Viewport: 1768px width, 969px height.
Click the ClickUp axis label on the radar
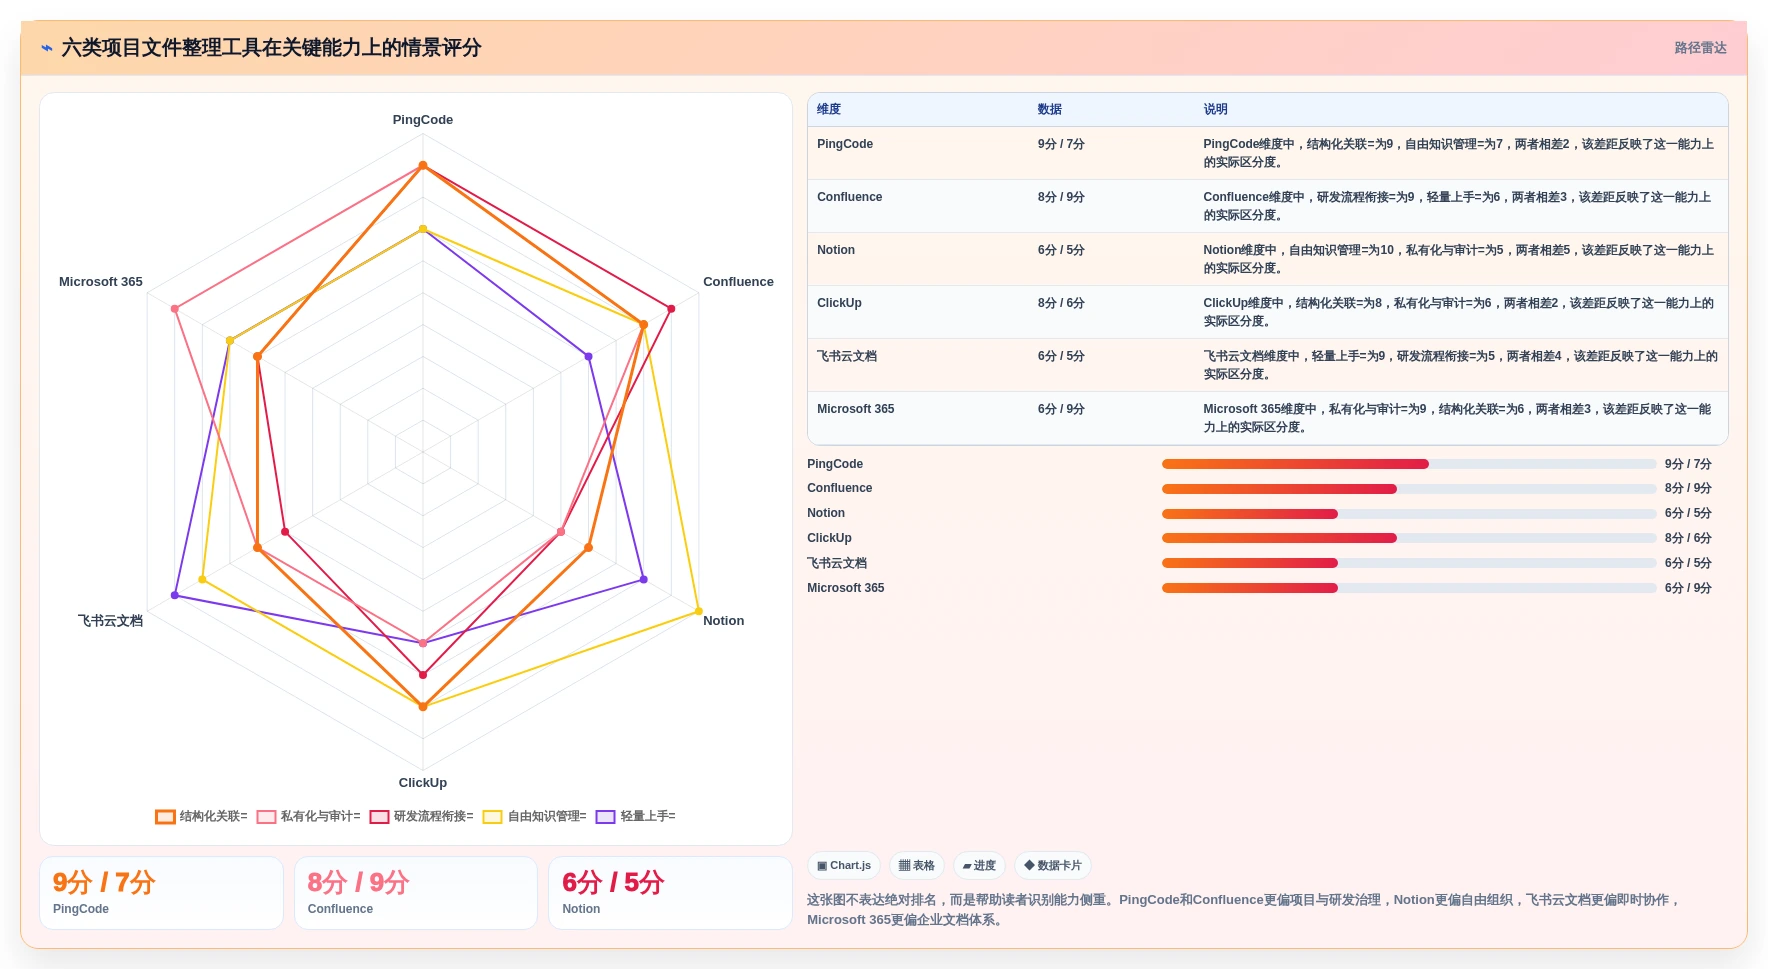pos(423,783)
